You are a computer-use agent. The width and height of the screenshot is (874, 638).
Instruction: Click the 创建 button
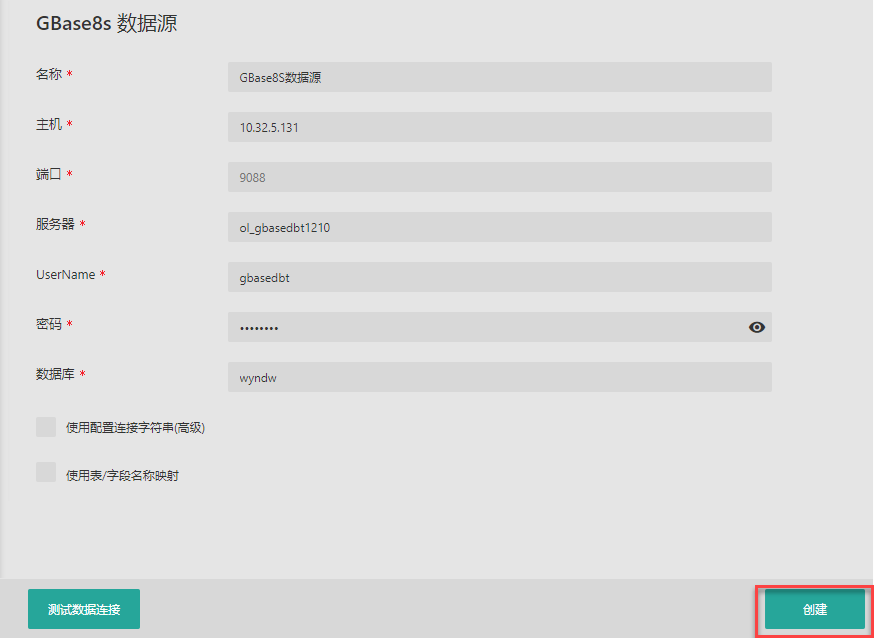coord(815,609)
